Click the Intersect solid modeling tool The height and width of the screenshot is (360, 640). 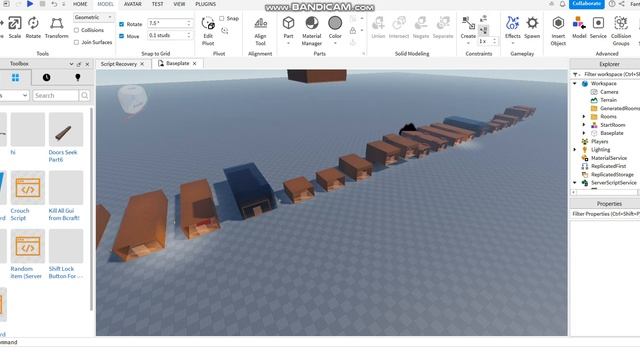click(x=399, y=27)
